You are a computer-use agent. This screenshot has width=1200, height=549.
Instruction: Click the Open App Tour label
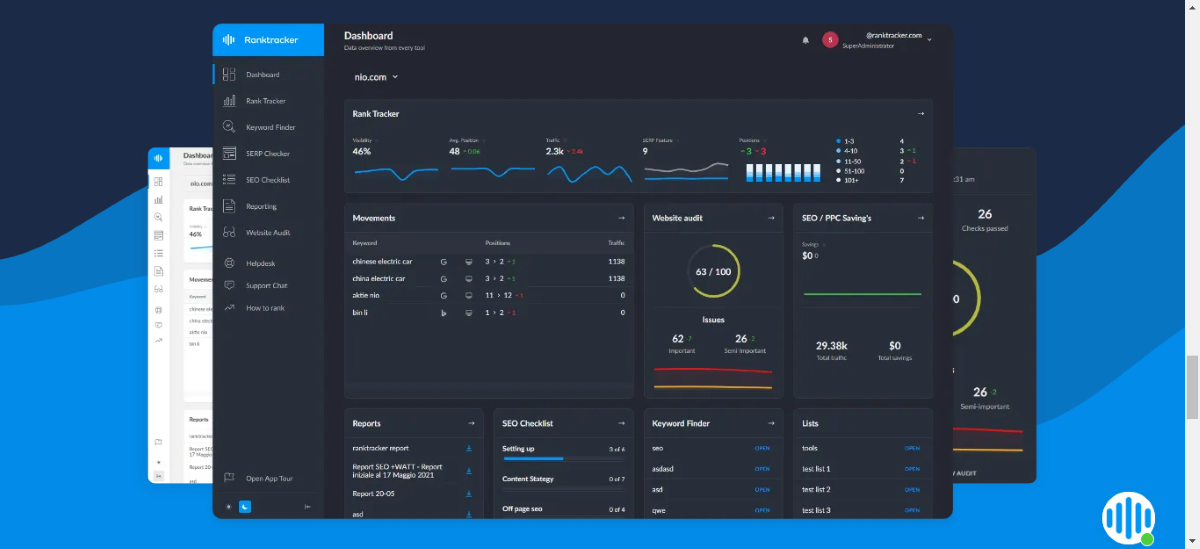(269, 479)
